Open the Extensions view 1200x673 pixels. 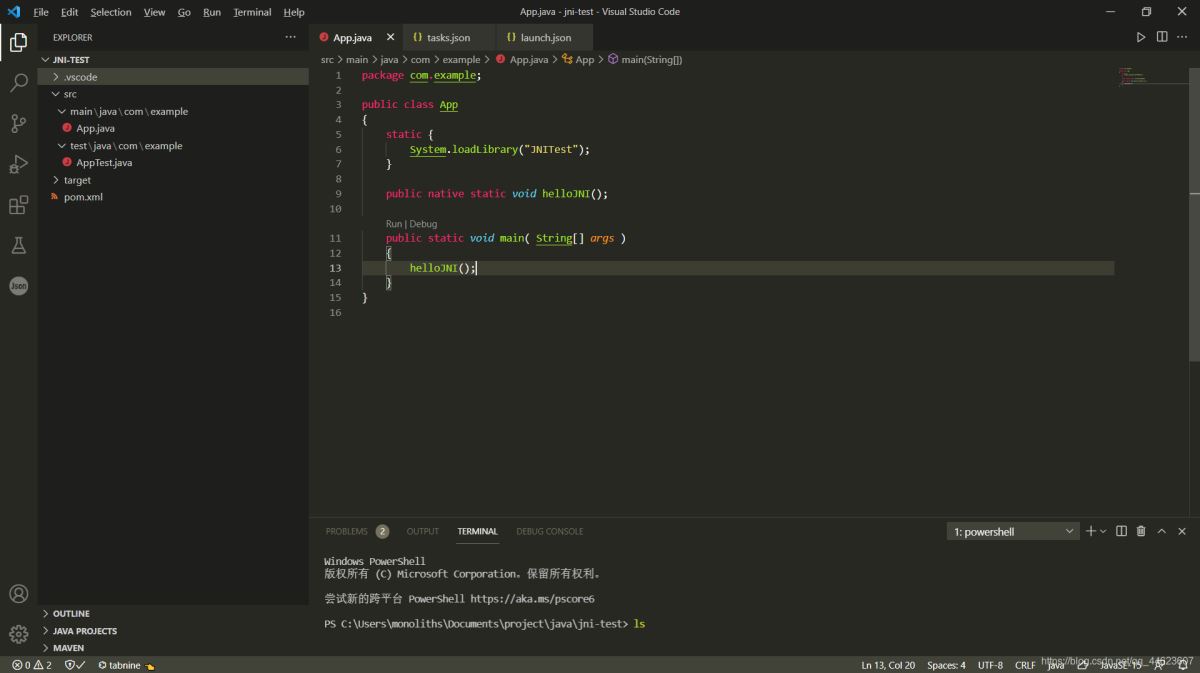pos(18,205)
